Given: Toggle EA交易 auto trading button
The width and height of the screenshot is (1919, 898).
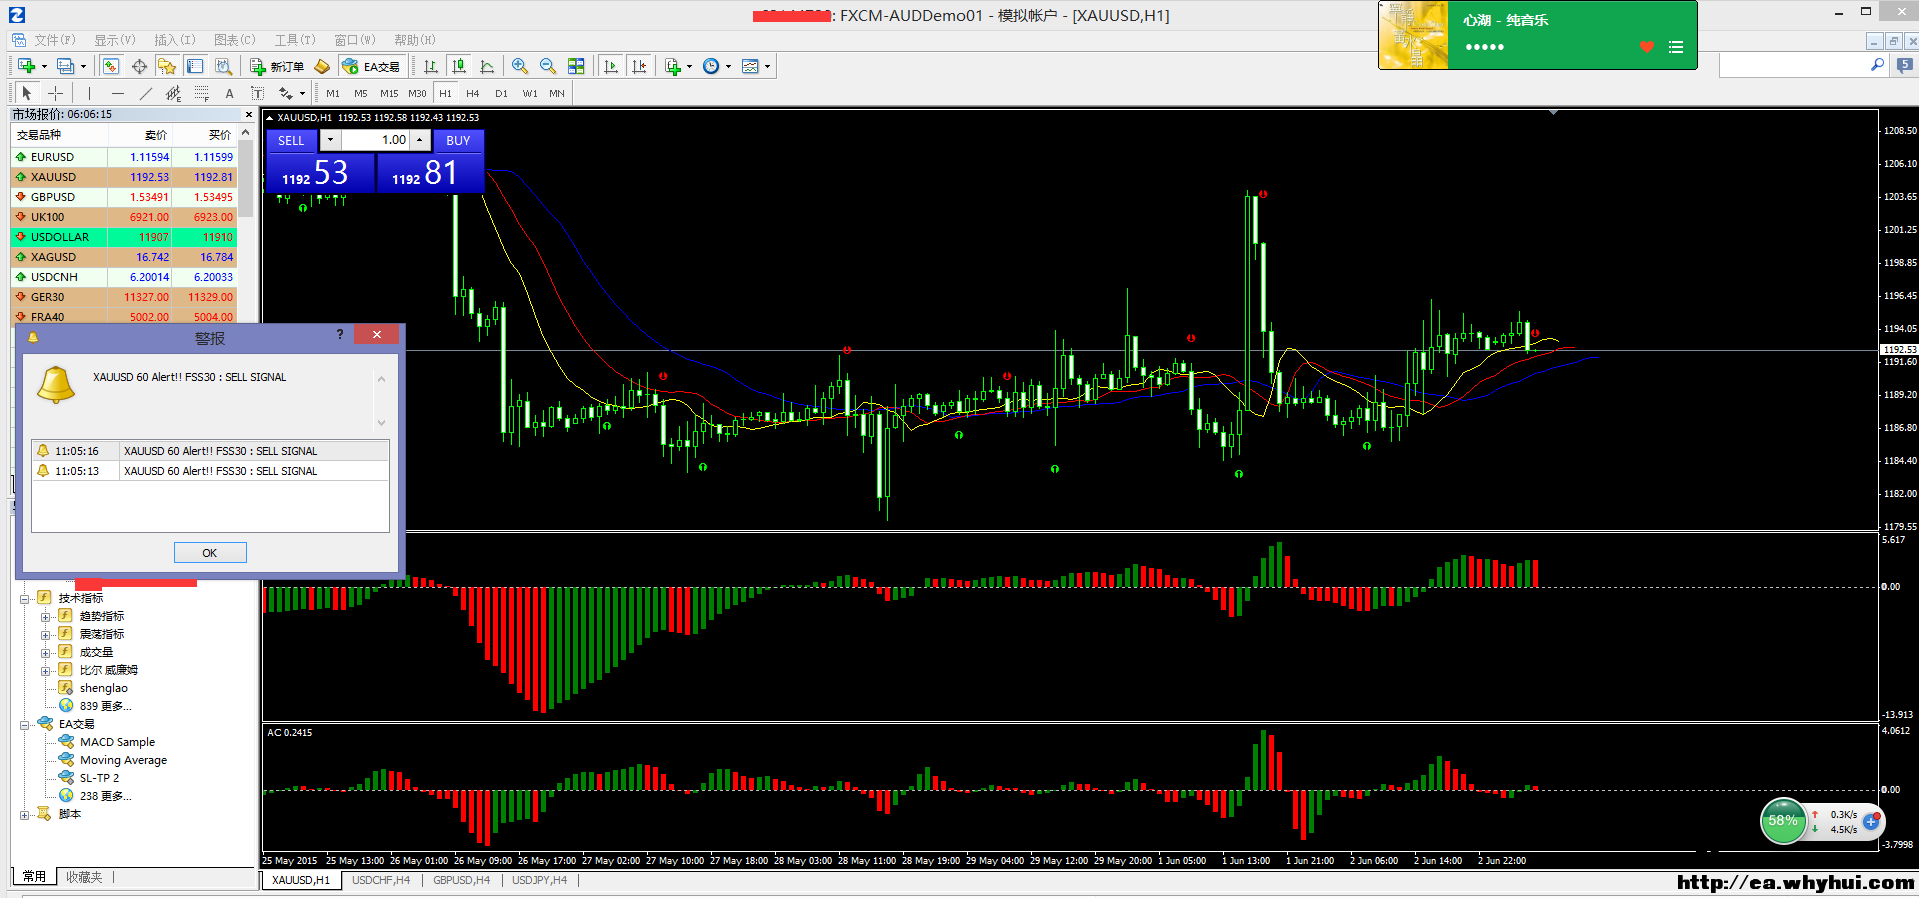Looking at the screenshot, I should tap(371, 66).
